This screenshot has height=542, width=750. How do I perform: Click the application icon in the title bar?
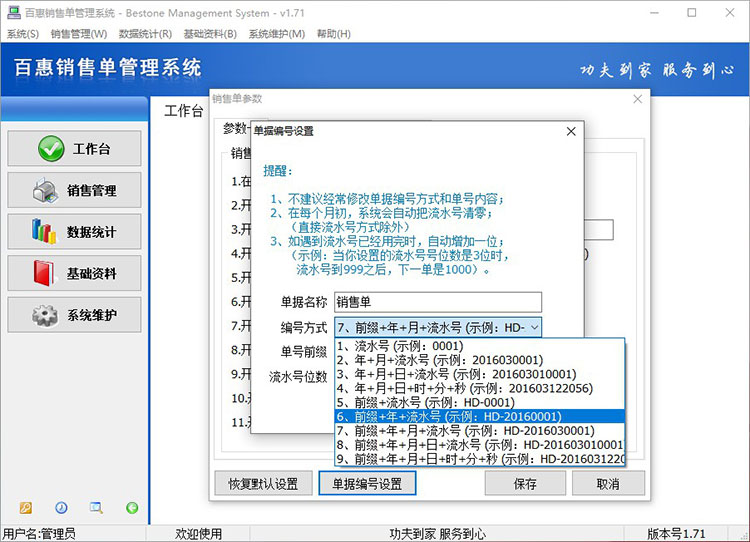(x=14, y=13)
